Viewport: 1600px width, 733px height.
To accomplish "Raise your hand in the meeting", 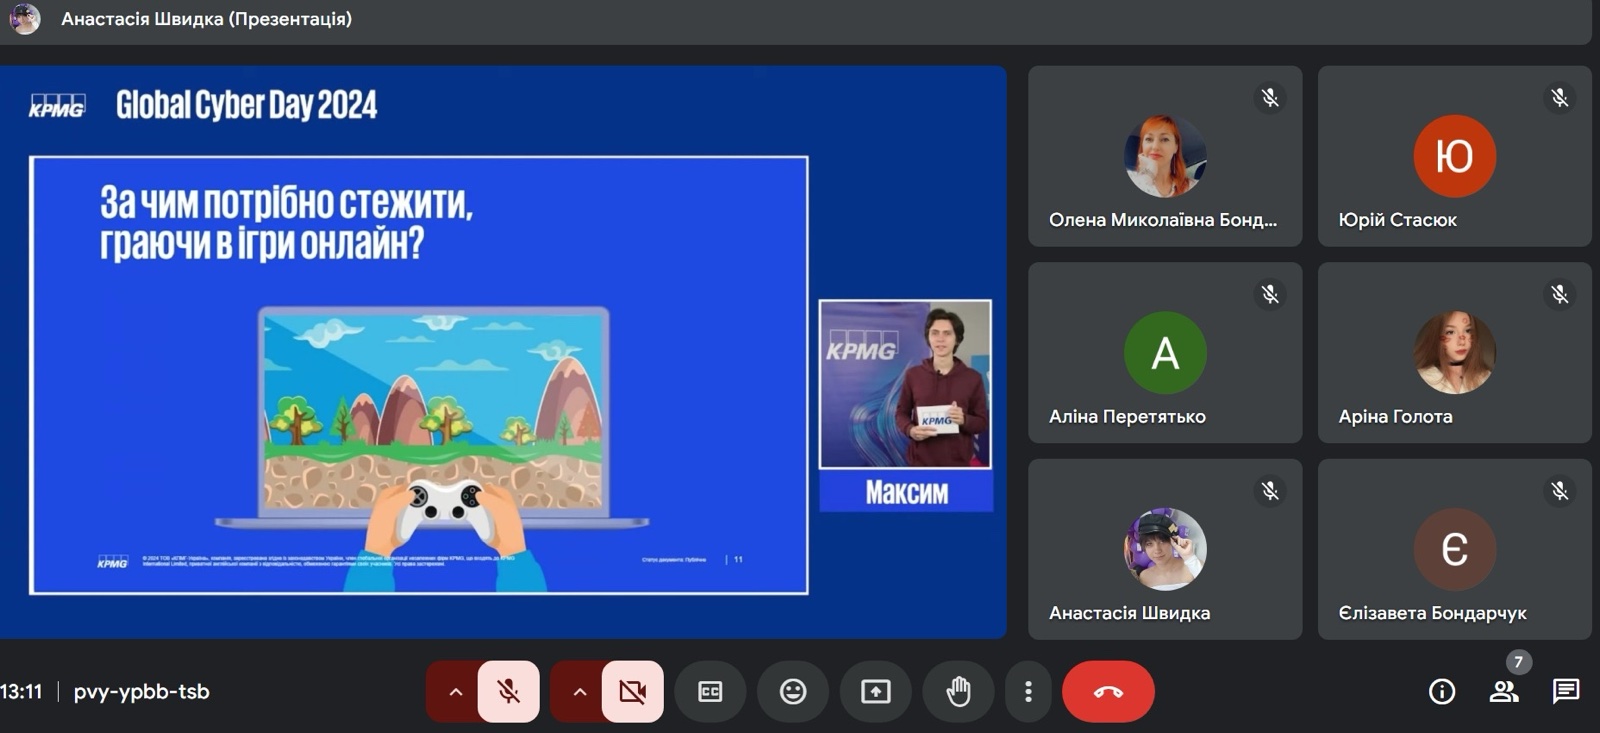I will click(x=958, y=691).
